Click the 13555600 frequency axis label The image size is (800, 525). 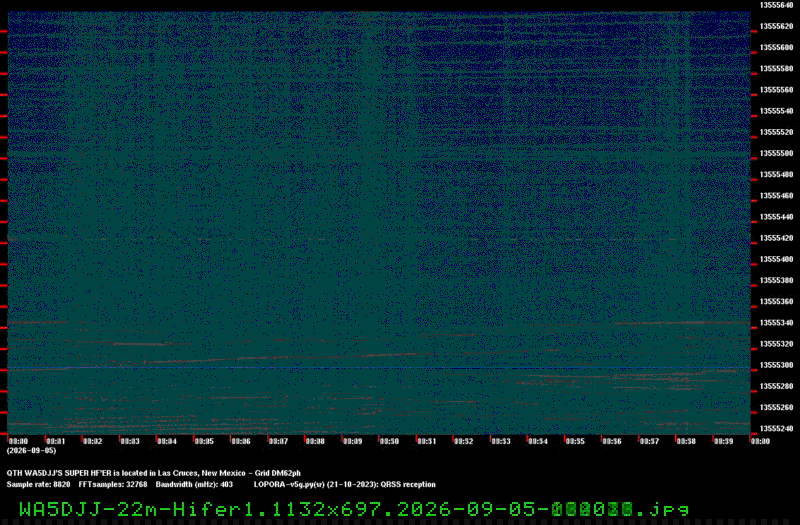click(776, 47)
